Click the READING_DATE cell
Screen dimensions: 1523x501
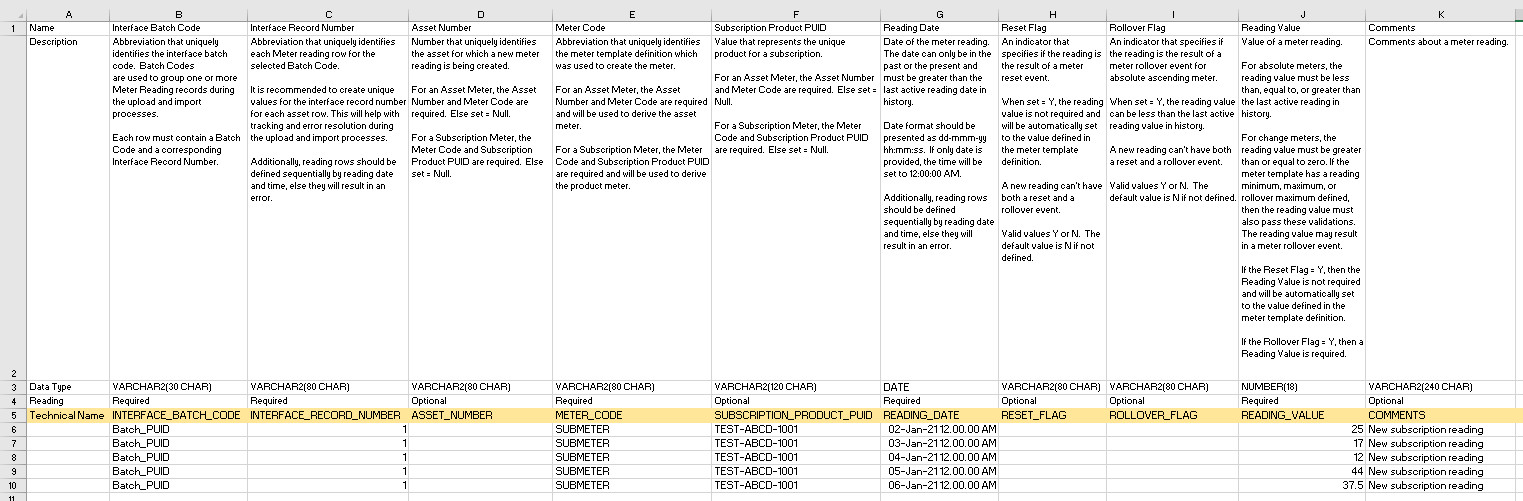(939, 414)
